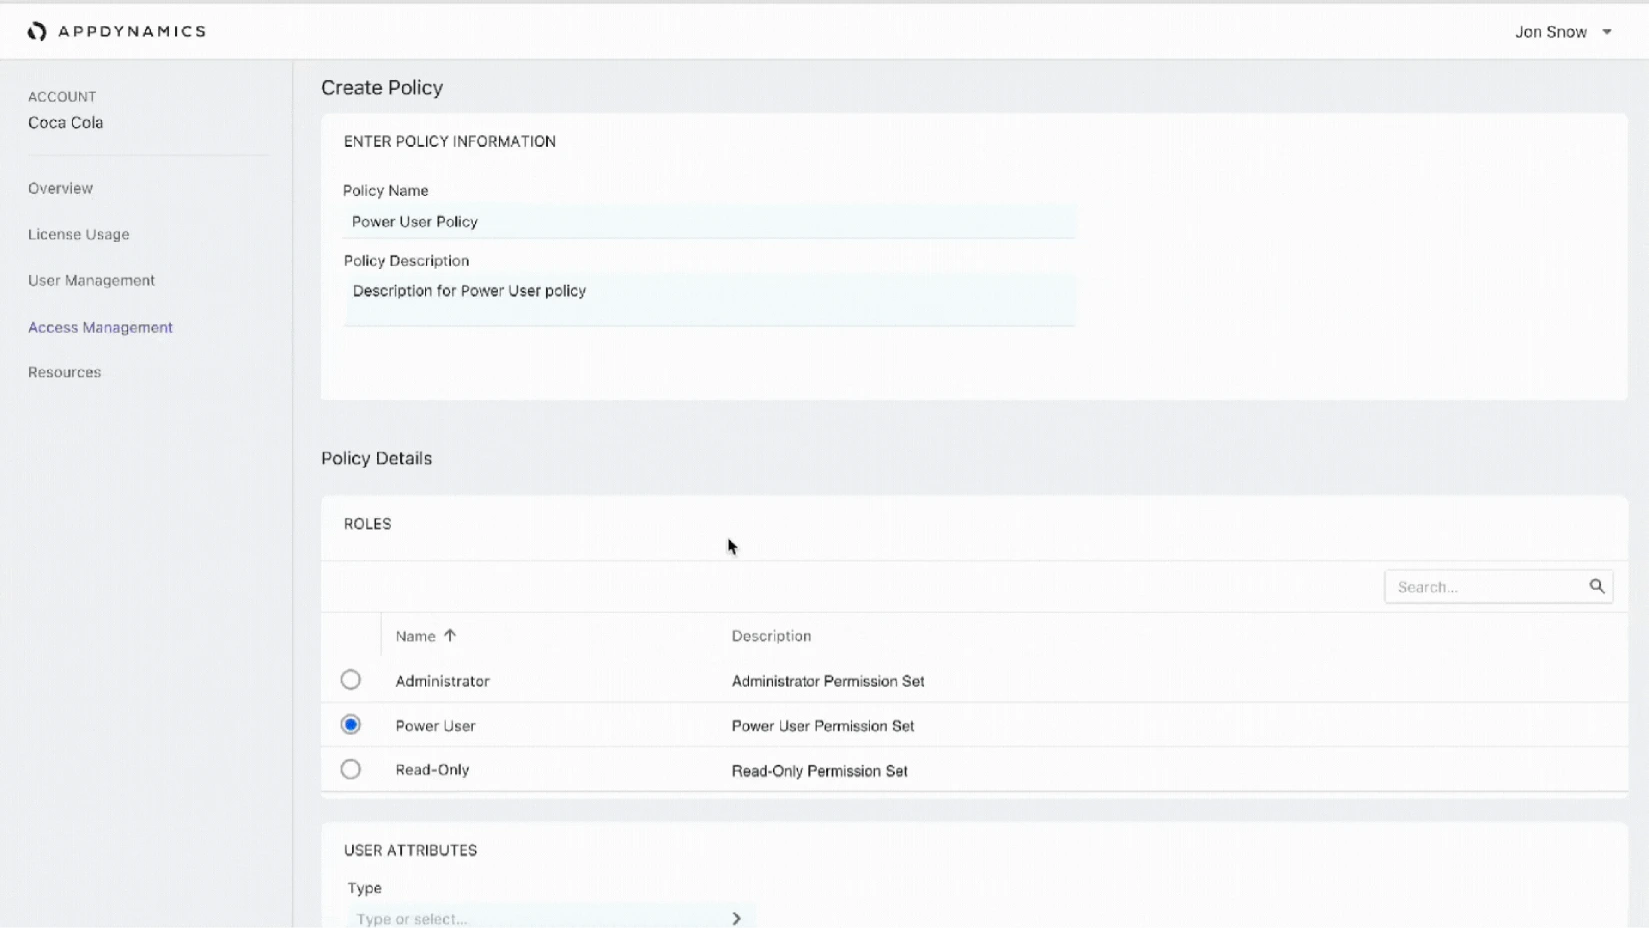Click the search magnifier icon in Roles

(1597, 587)
